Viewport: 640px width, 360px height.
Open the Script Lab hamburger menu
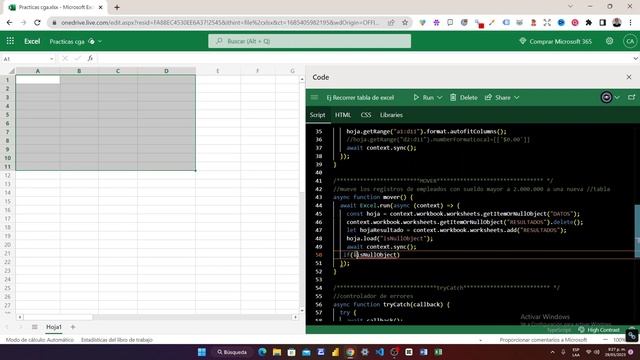314,98
